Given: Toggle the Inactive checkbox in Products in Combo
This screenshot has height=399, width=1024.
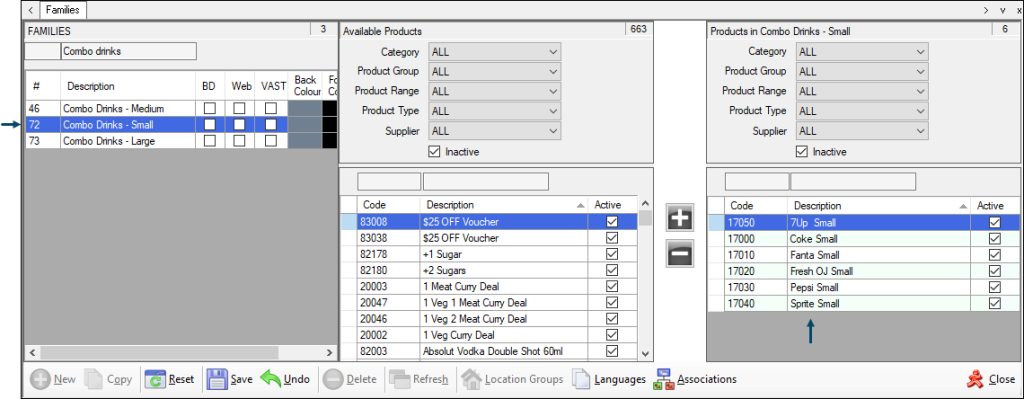Looking at the screenshot, I should pyautogui.click(x=802, y=152).
